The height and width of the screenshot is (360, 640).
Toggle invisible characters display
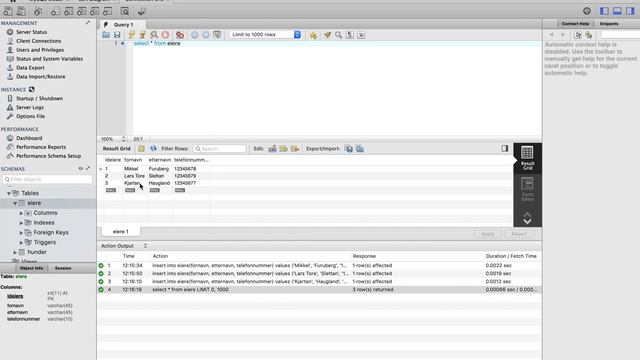tap(350, 35)
